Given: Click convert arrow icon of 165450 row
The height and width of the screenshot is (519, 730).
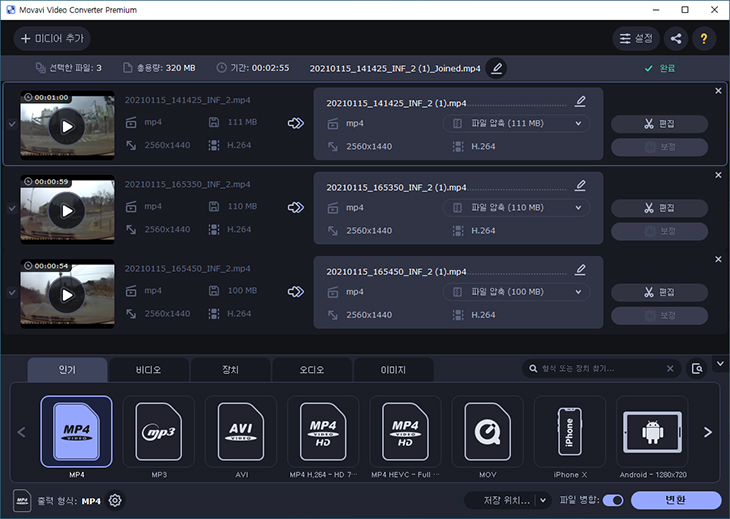Looking at the screenshot, I should tap(296, 292).
